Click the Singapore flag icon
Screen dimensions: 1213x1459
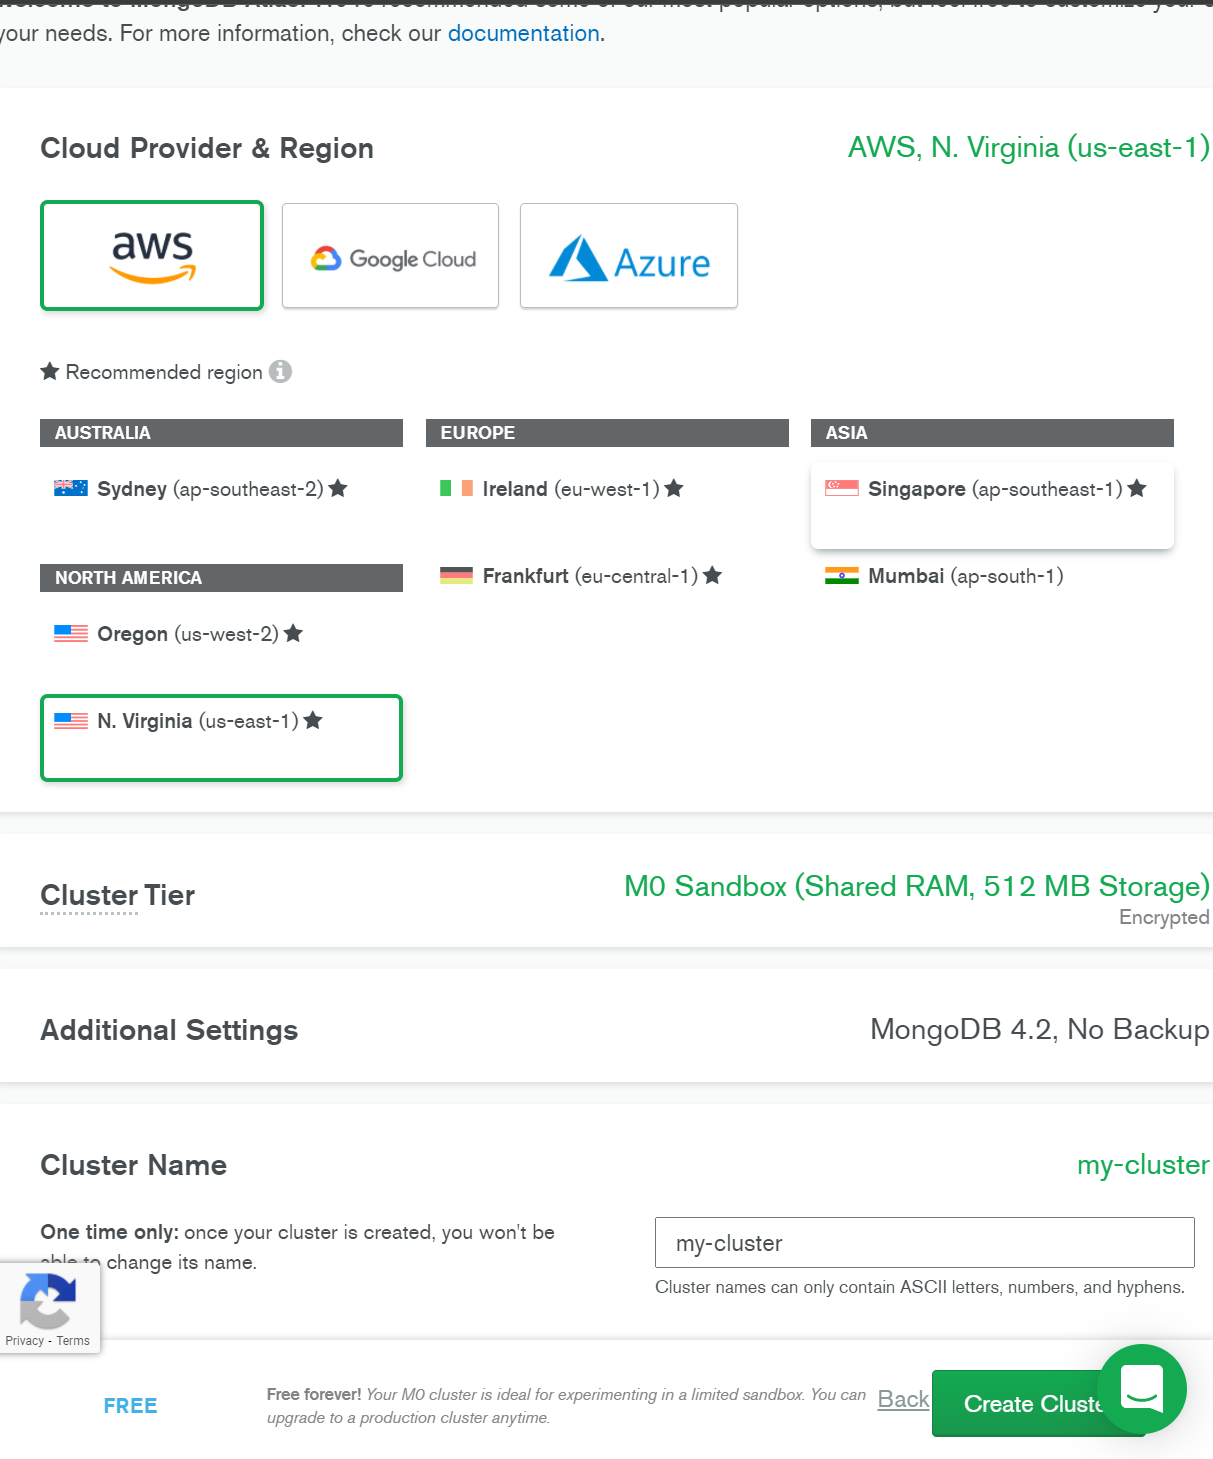[x=842, y=488]
